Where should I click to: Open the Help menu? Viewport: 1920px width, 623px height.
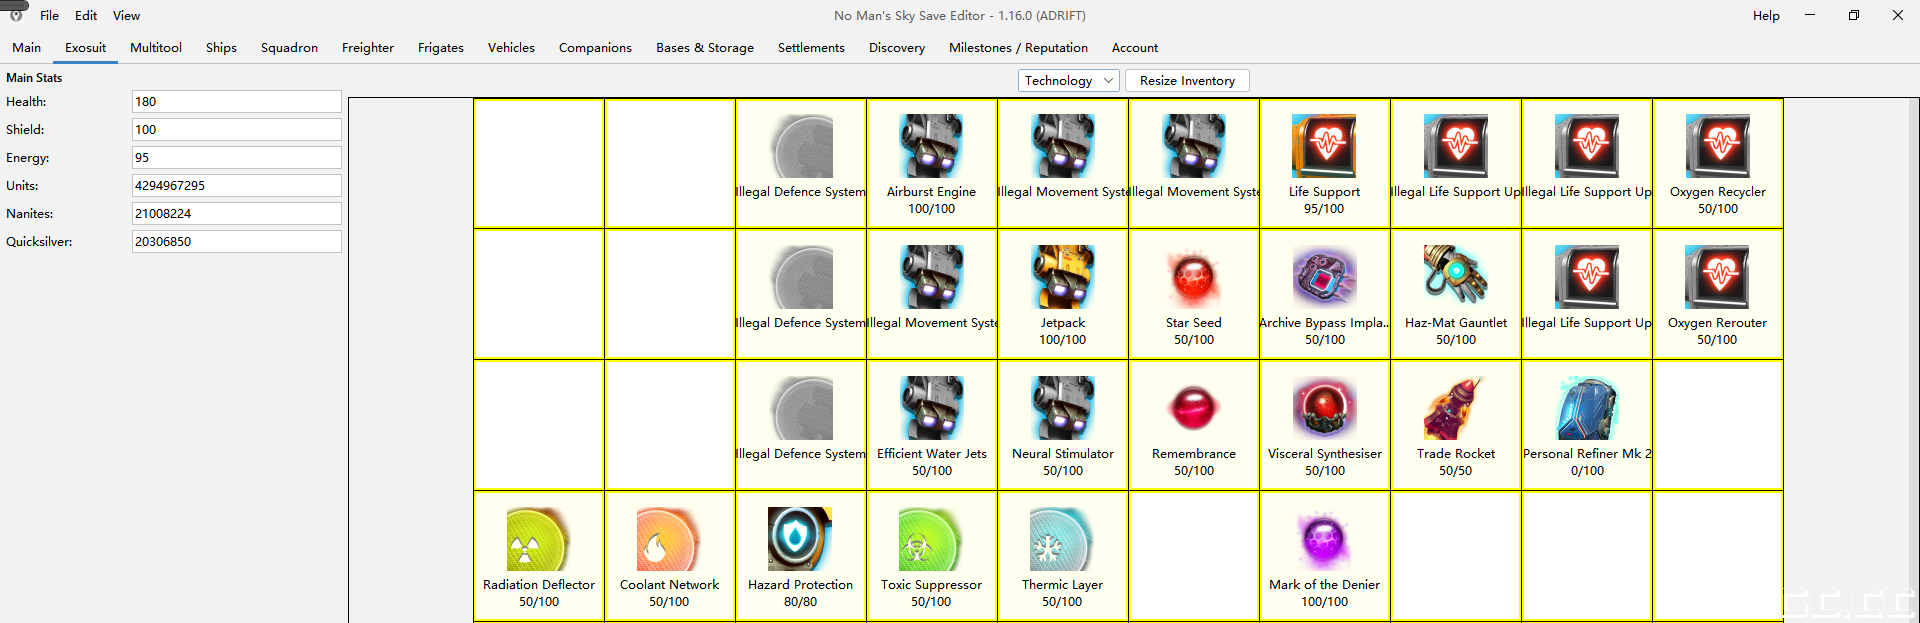click(1766, 15)
